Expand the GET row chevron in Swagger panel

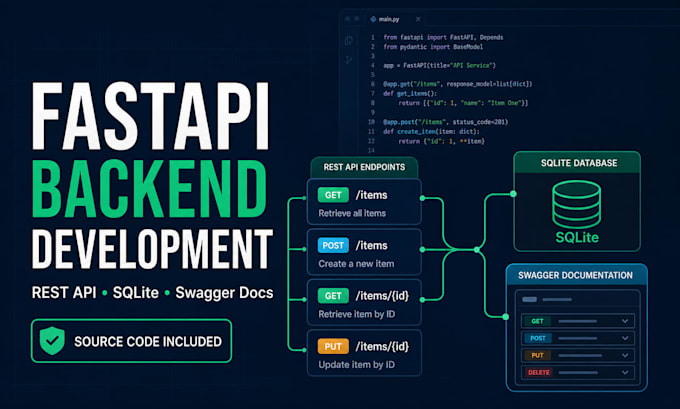(625, 321)
